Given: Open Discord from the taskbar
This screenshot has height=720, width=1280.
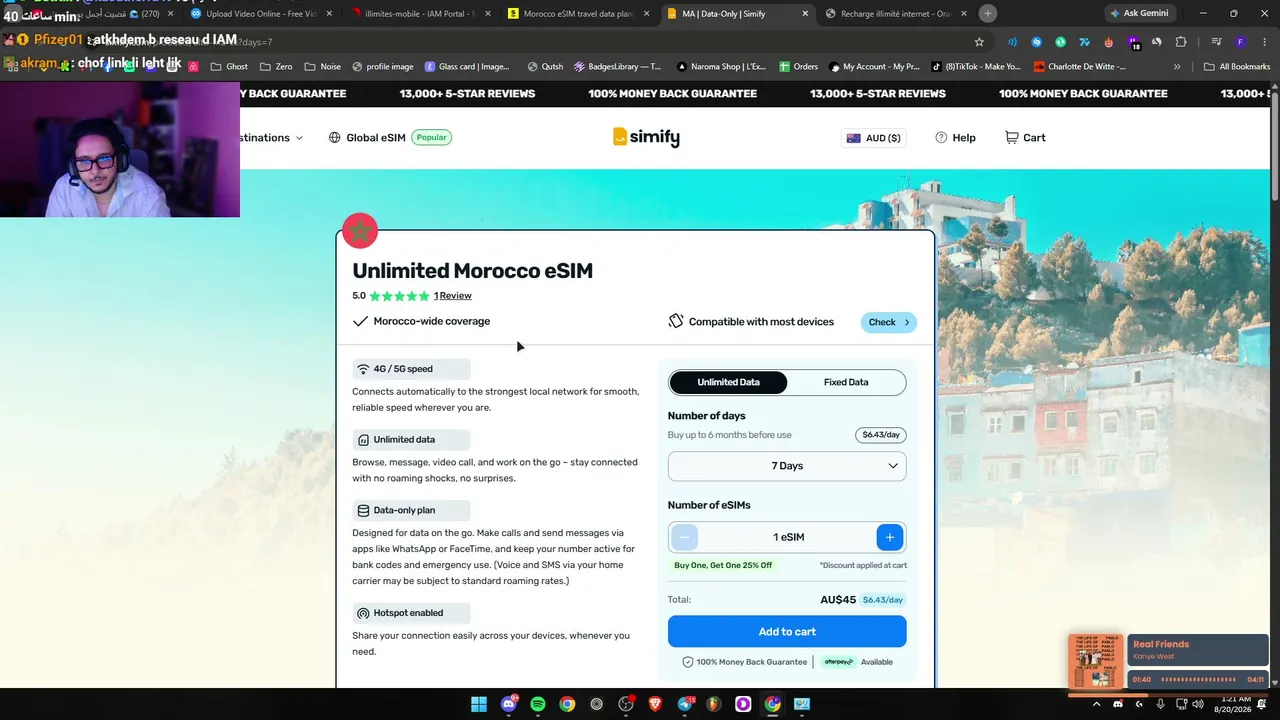Looking at the screenshot, I should click(509, 704).
